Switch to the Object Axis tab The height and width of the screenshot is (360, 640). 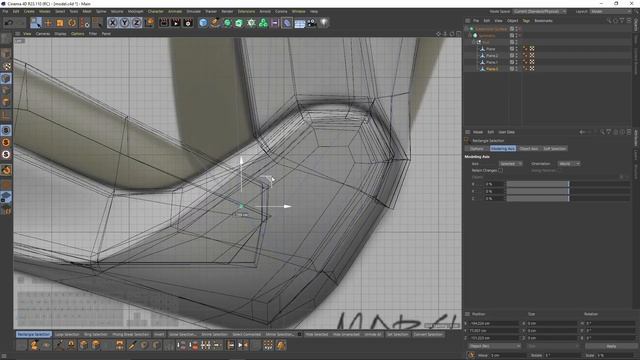coord(529,149)
